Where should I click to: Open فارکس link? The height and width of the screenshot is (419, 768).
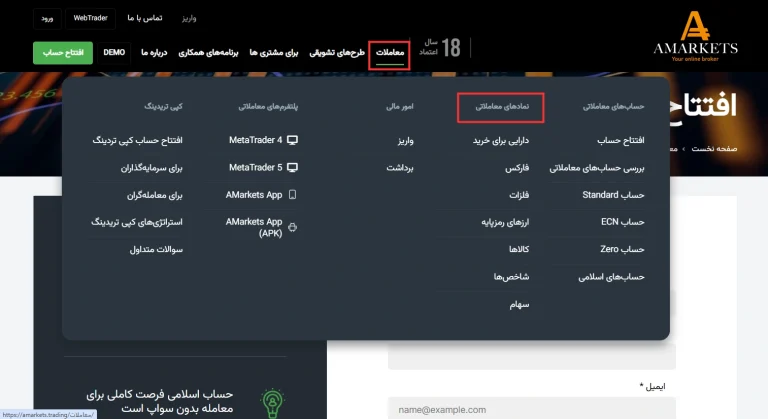click(517, 168)
